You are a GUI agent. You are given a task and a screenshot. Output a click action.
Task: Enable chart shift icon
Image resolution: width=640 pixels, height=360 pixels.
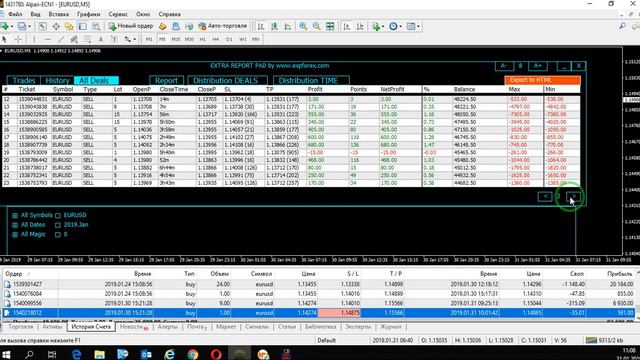[360, 26]
